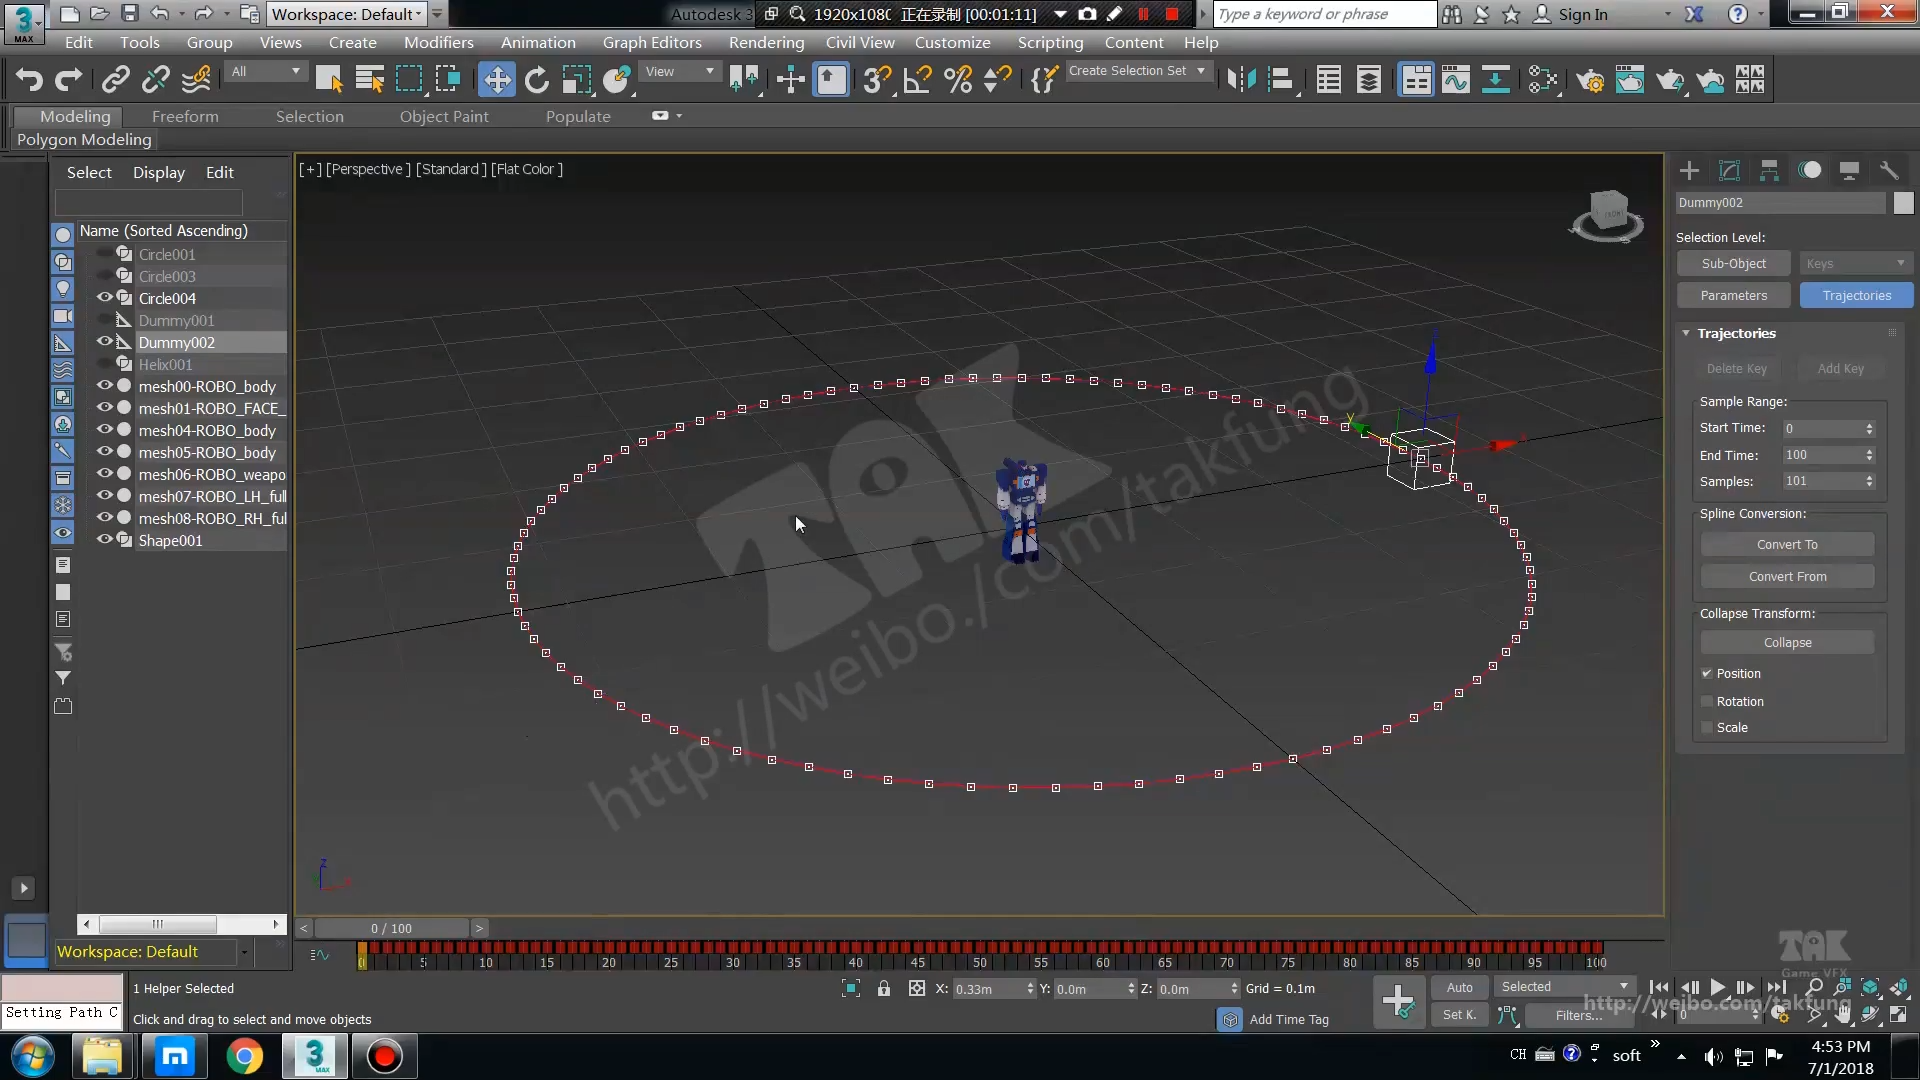Select the Select and Move tool
Viewport: 1920px width, 1080px height.
(496, 80)
